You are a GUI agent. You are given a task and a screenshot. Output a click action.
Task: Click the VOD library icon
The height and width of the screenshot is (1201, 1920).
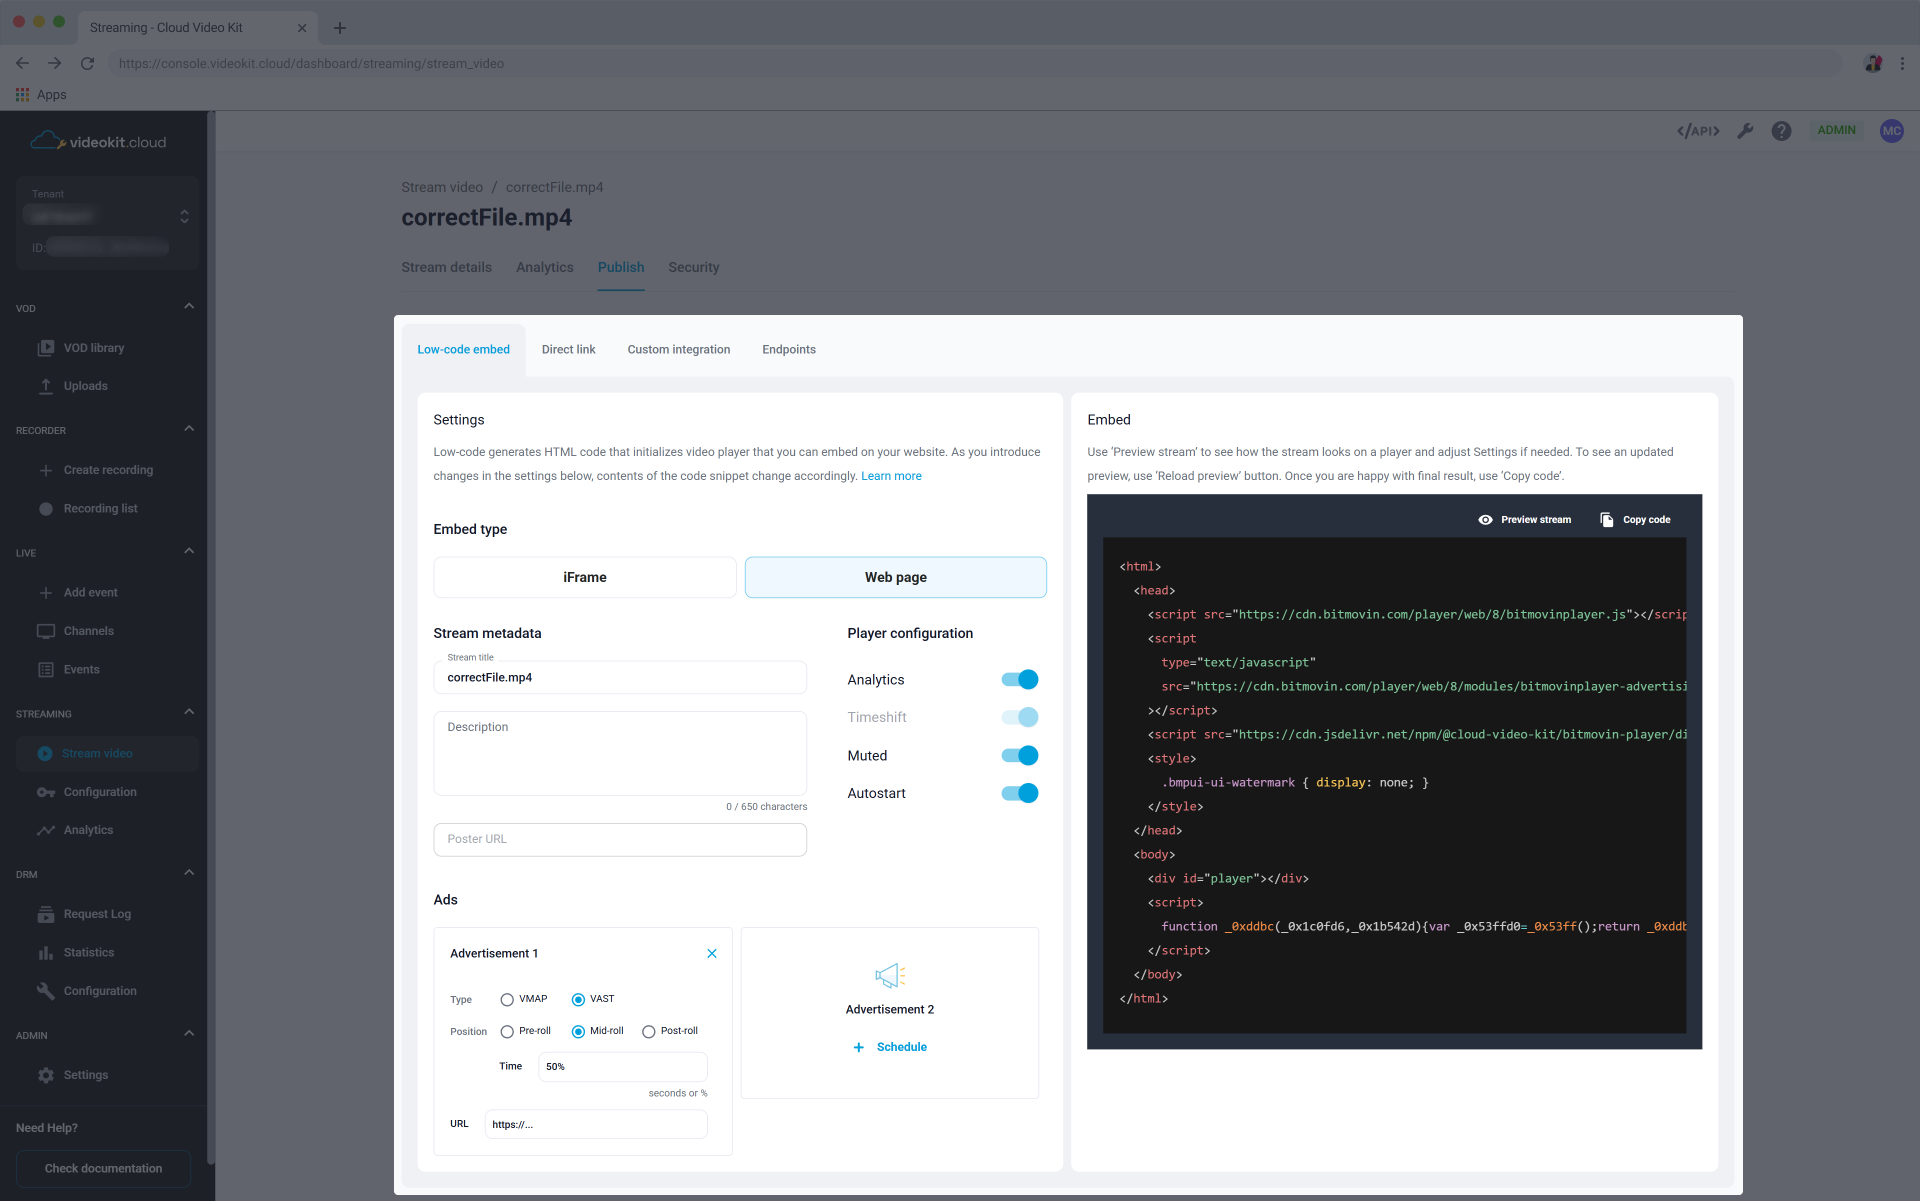click(46, 348)
